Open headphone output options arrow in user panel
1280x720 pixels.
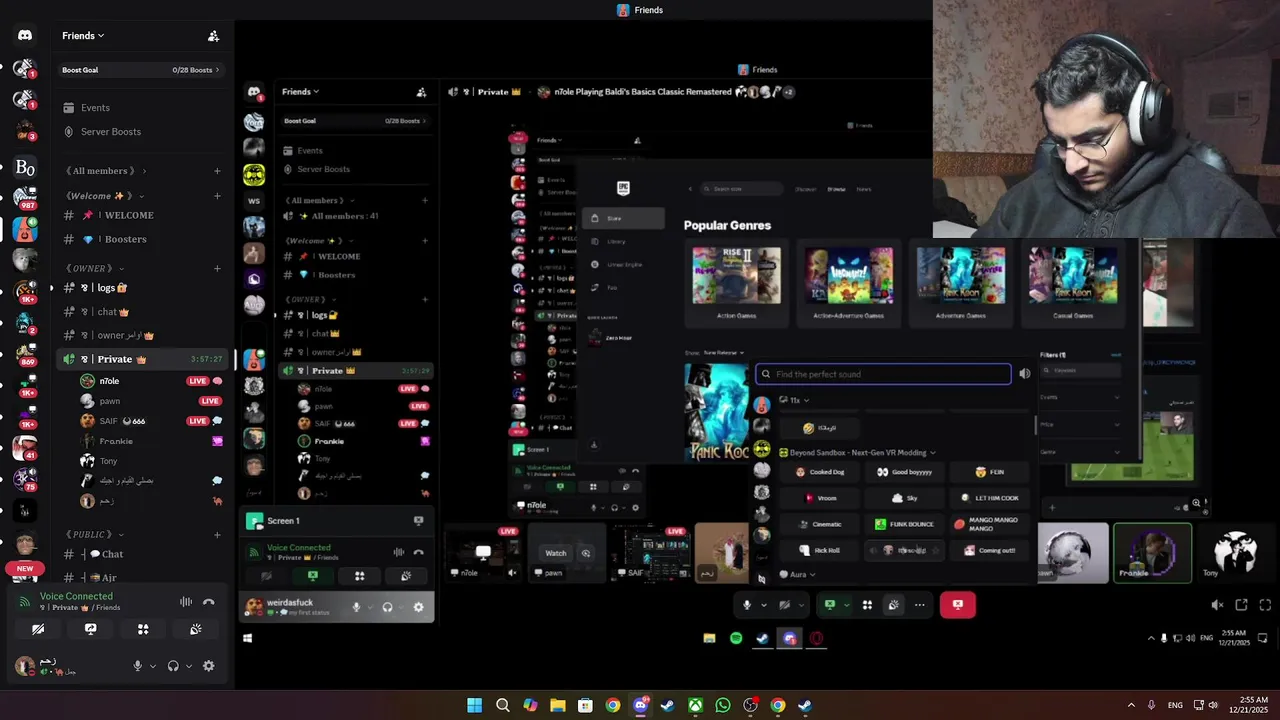(x=188, y=666)
